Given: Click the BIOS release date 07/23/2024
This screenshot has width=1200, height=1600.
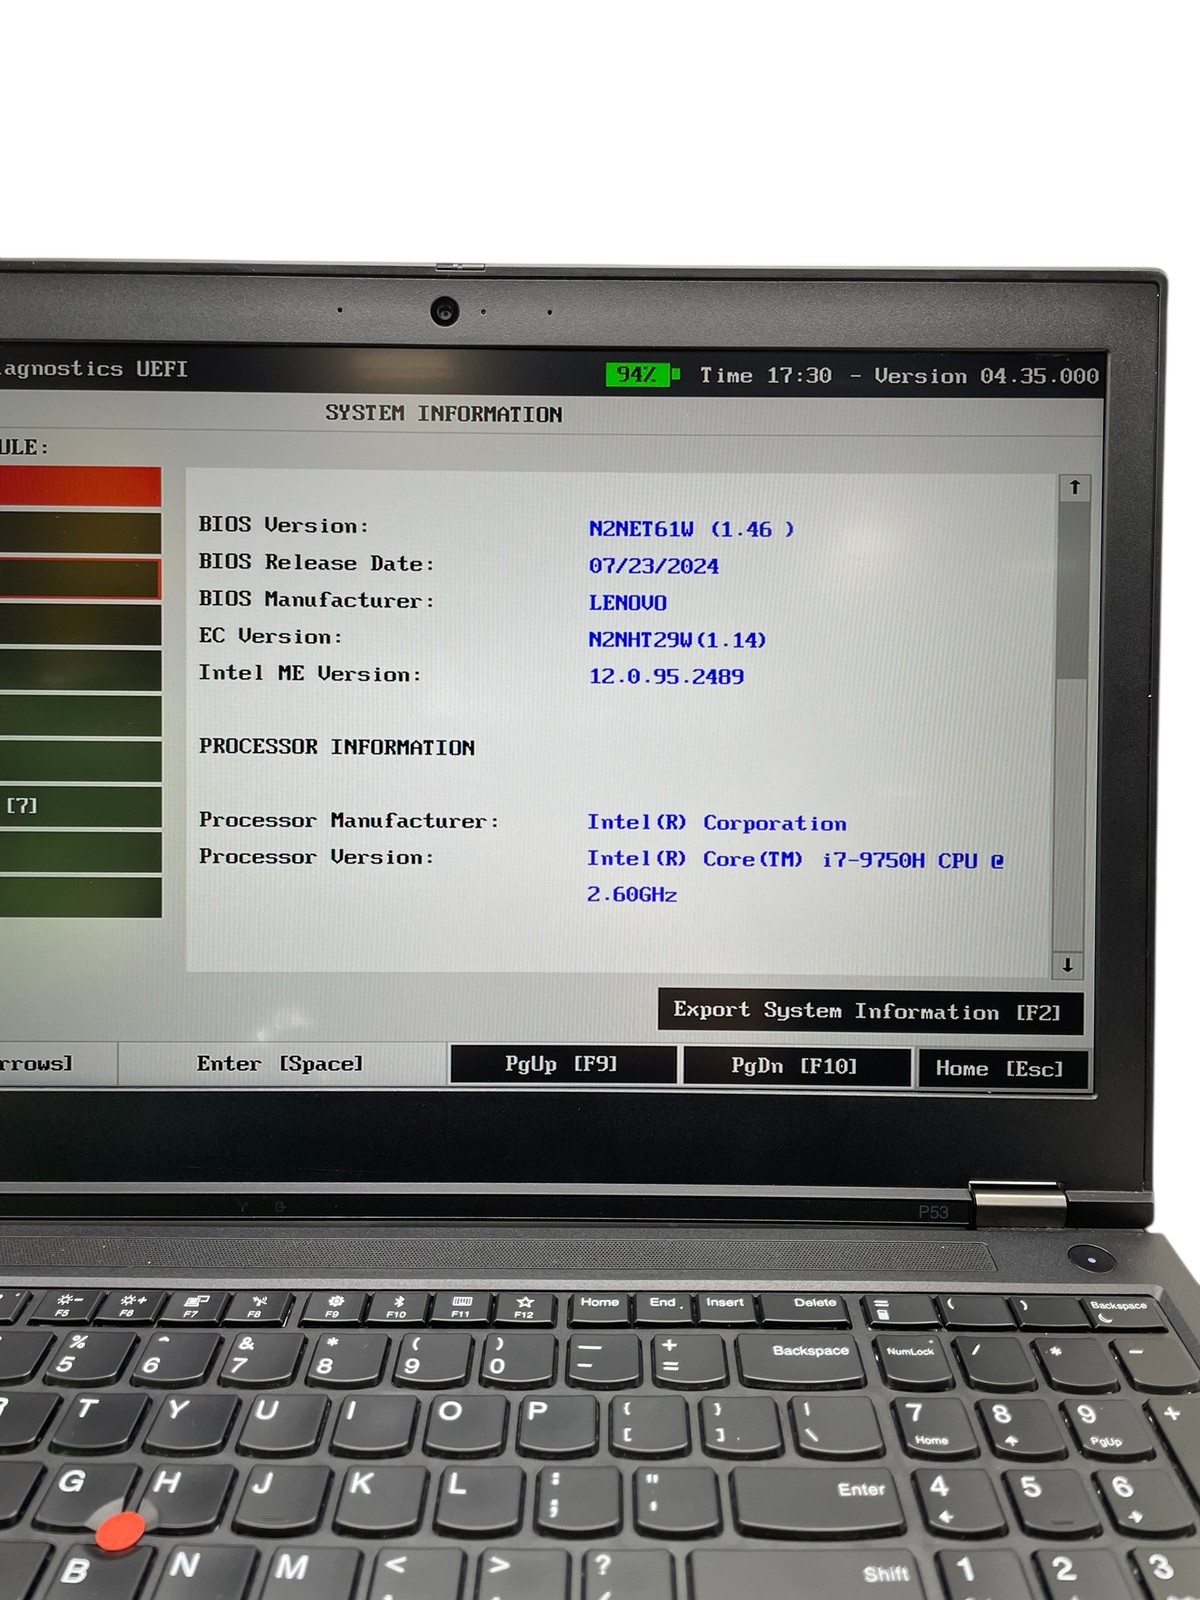Looking at the screenshot, I should (x=653, y=566).
